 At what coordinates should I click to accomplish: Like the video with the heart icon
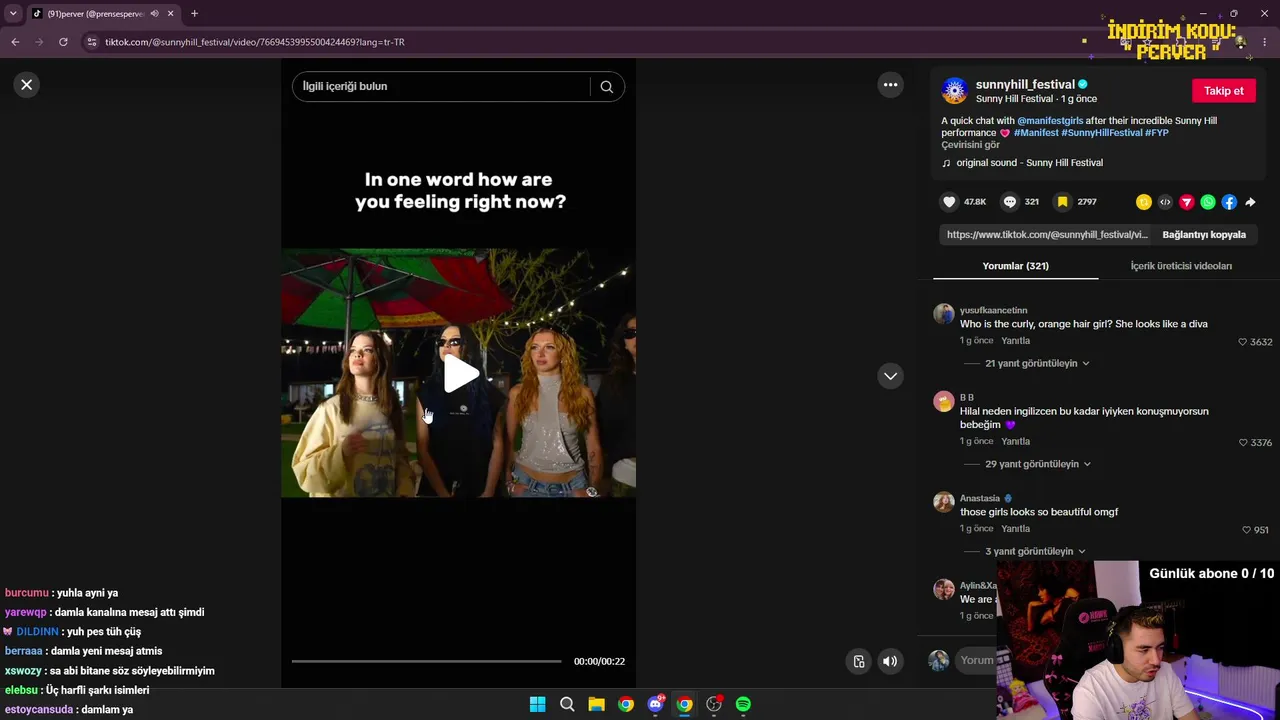(x=949, y=202)
